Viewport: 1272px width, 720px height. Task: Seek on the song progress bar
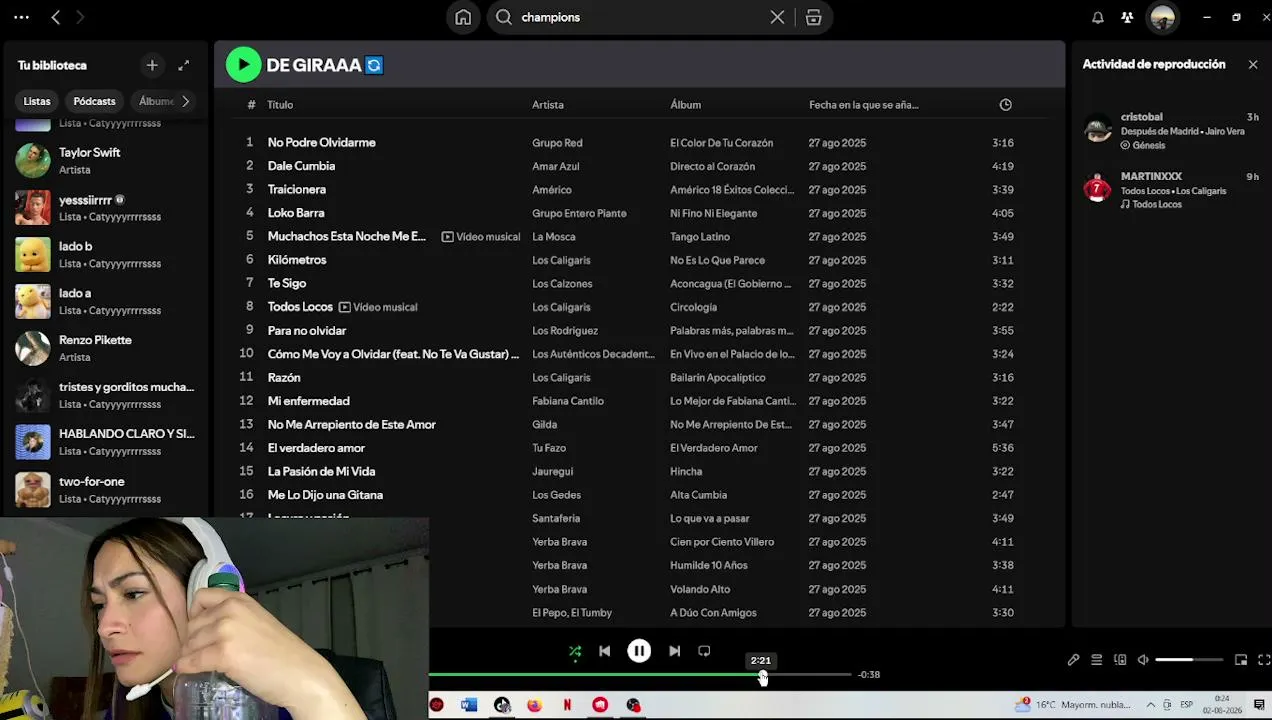point(640,675)
